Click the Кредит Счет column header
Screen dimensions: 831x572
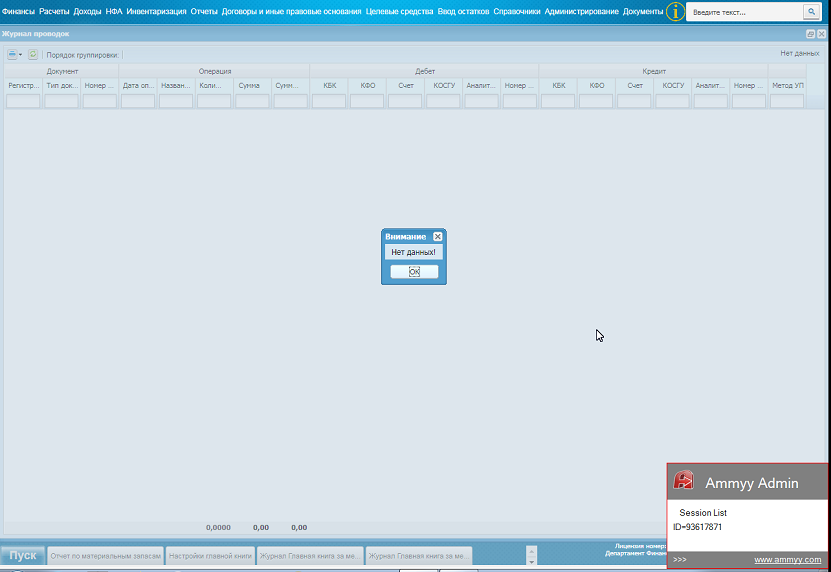coord(634,85)
